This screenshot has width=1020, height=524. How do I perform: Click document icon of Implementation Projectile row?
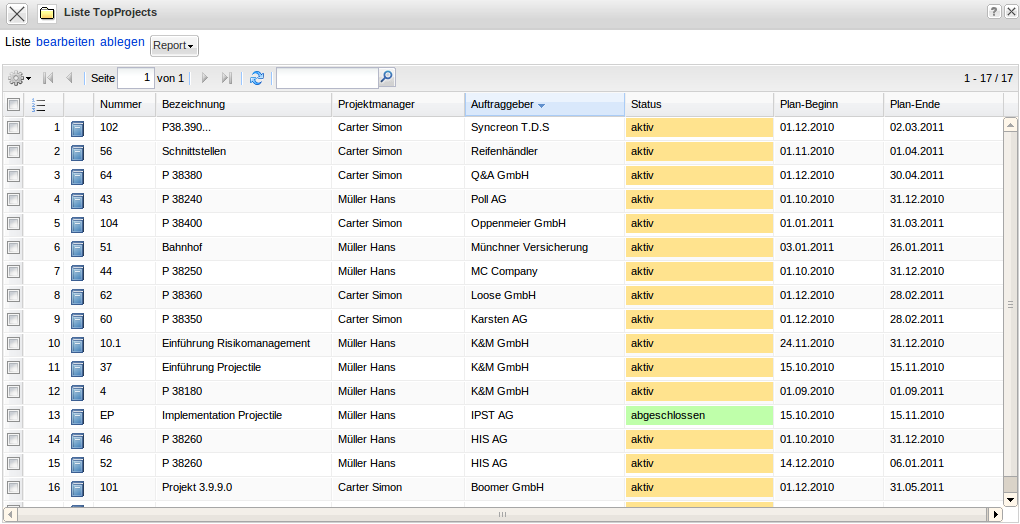pos(78,416)
